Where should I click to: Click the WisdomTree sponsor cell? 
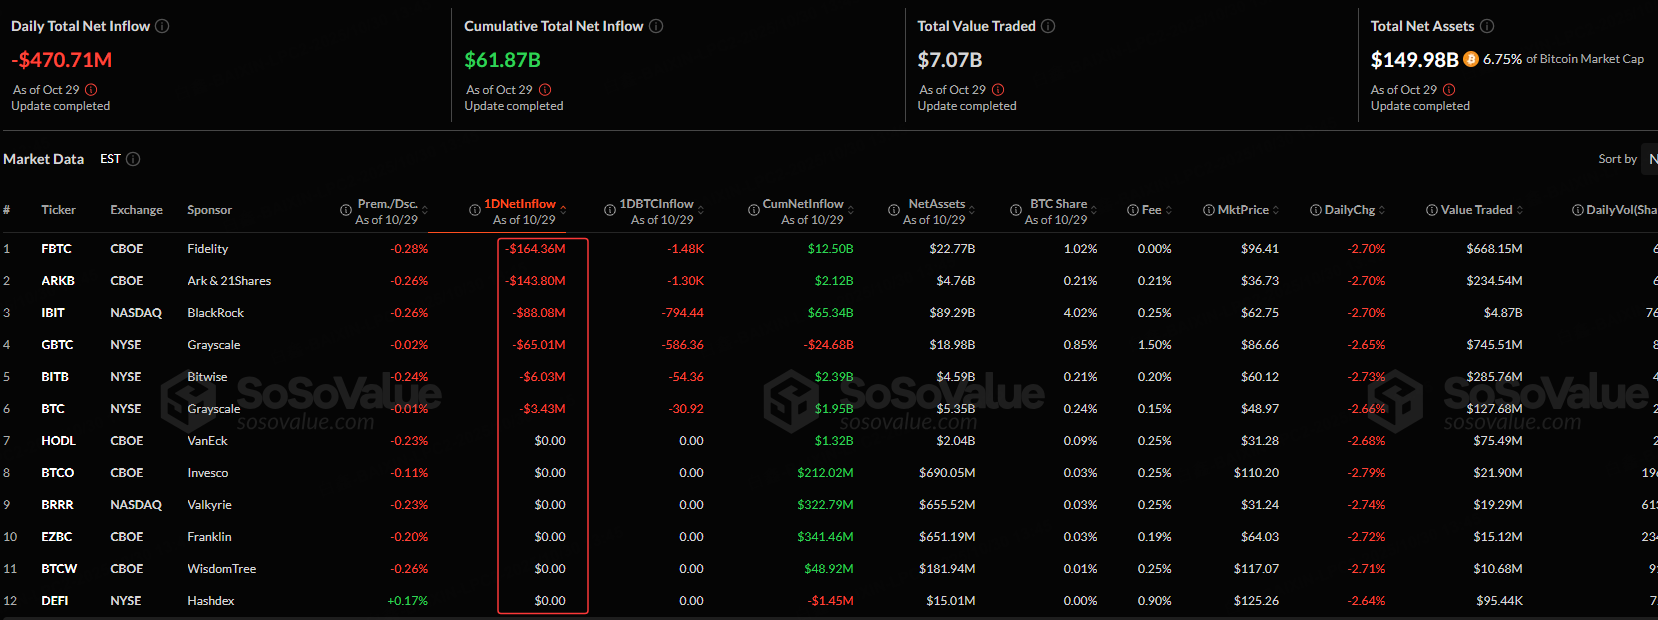222,569
